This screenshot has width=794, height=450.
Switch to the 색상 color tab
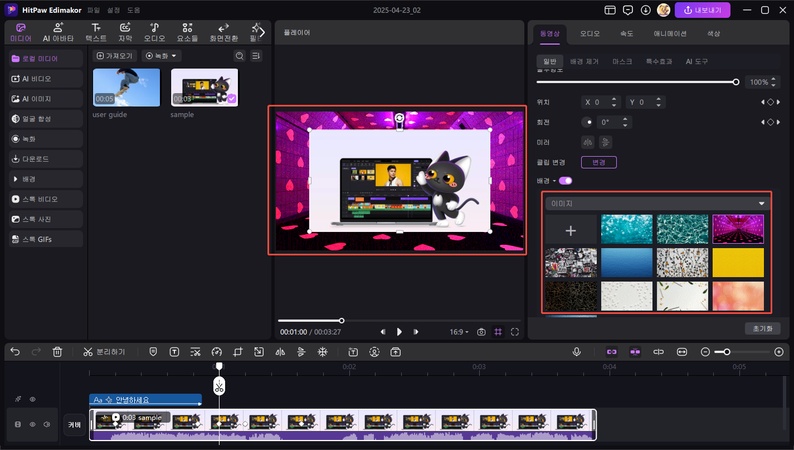point(713,33)
